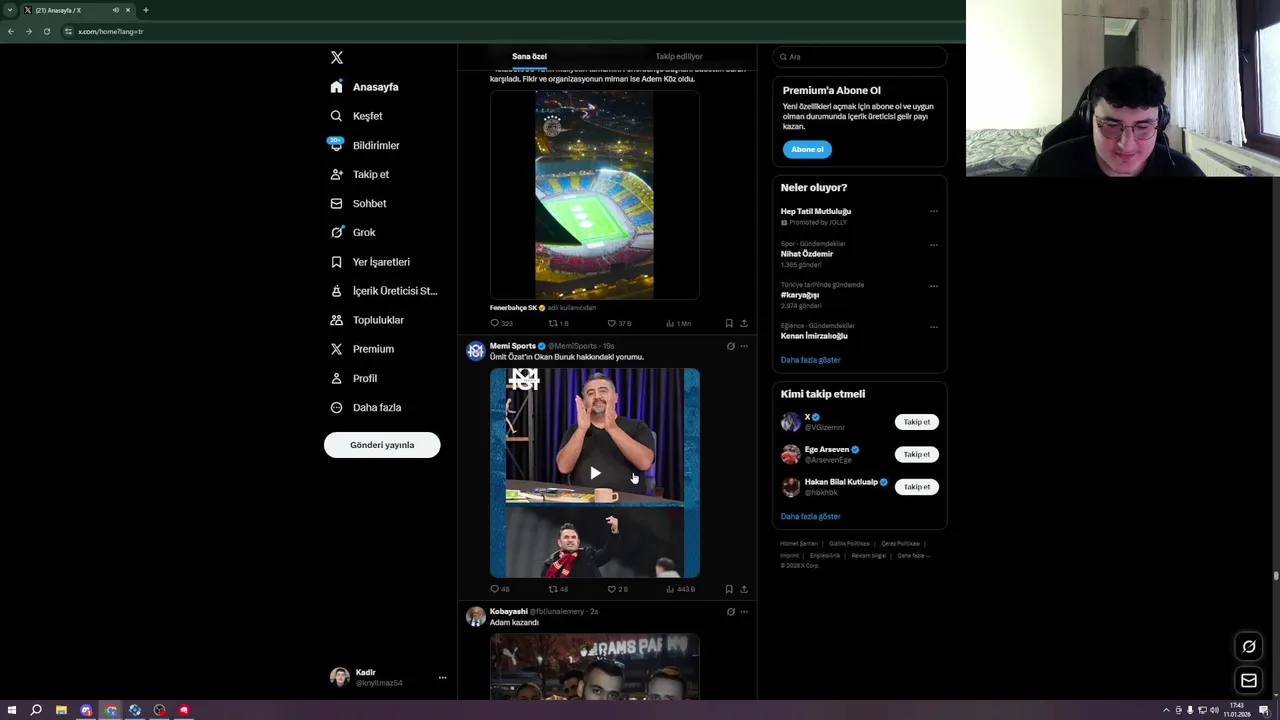This screenshot has width=1280, height=720.
Task: Open floating Grok button
Action: click(x=1249, y=647)
